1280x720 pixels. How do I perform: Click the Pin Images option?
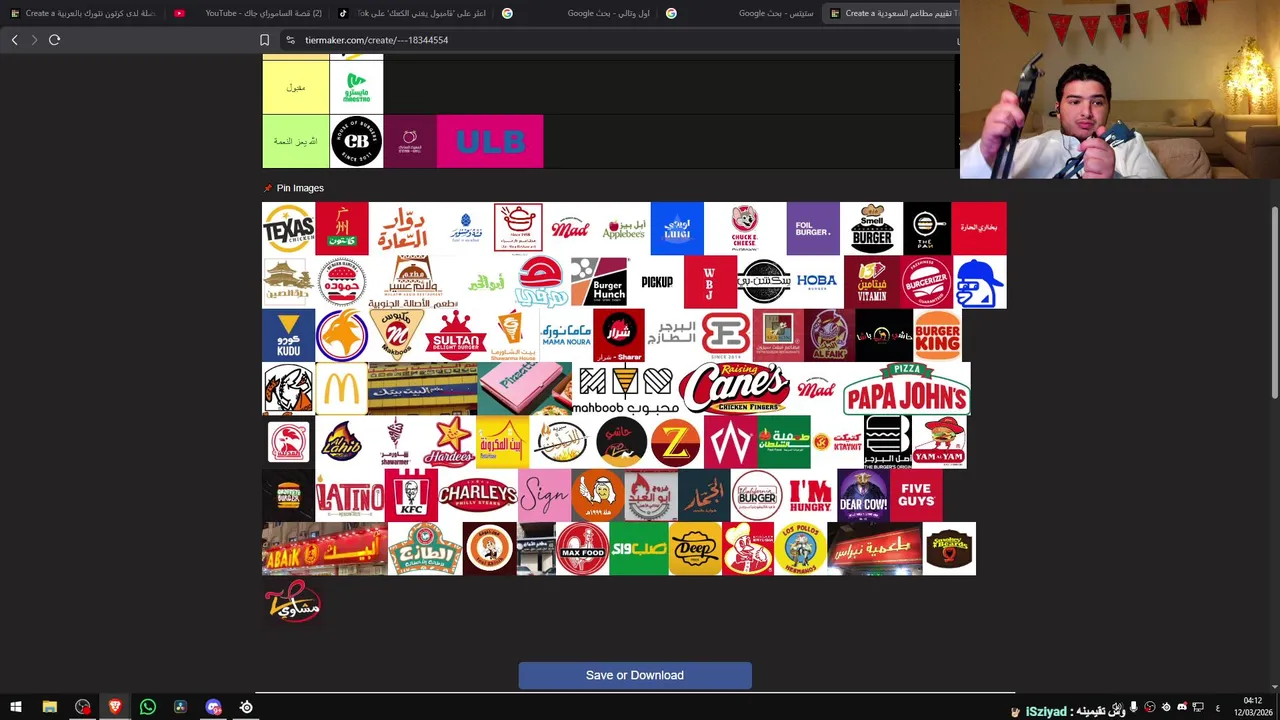293,188
